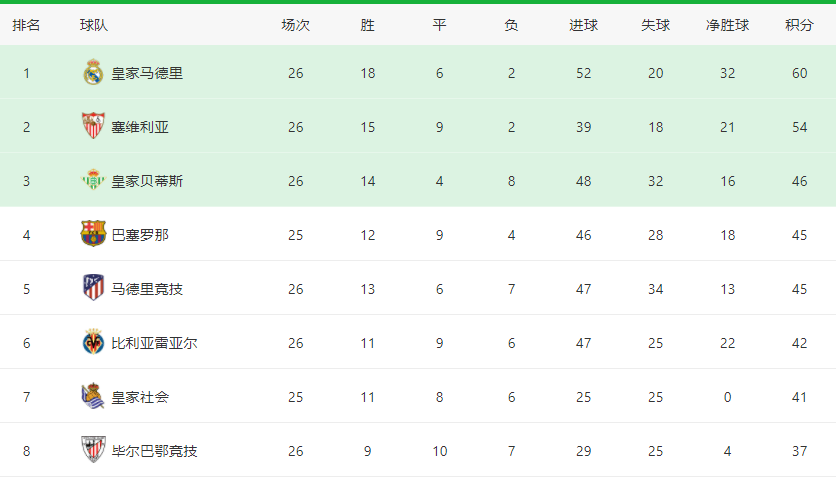
Task: Select the 皇家社会 team name
Action: 140,398
